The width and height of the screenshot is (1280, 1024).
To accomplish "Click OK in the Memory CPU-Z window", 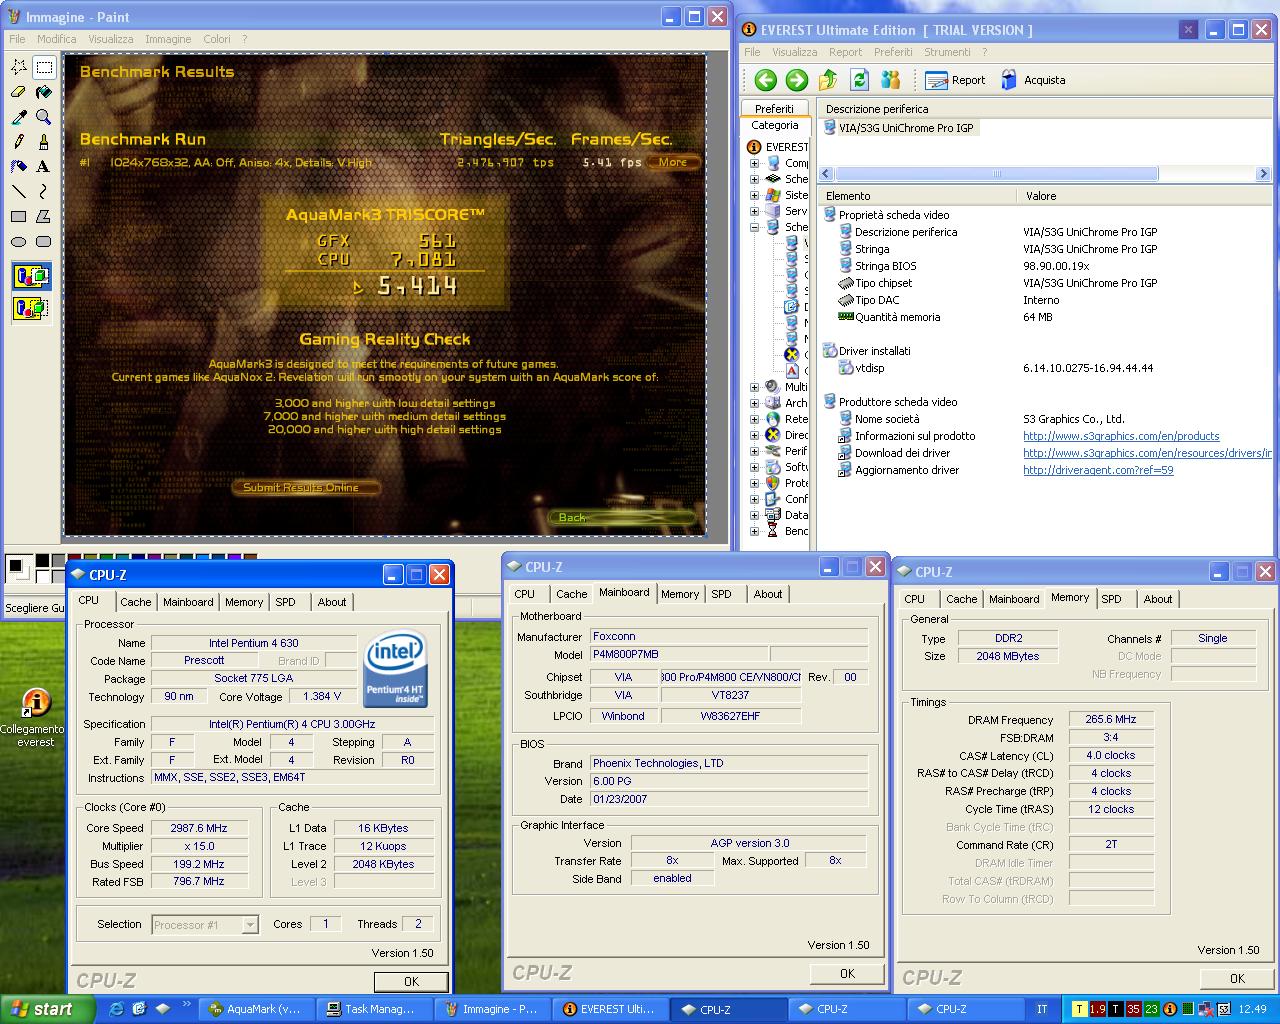I will pos(1237,978).
